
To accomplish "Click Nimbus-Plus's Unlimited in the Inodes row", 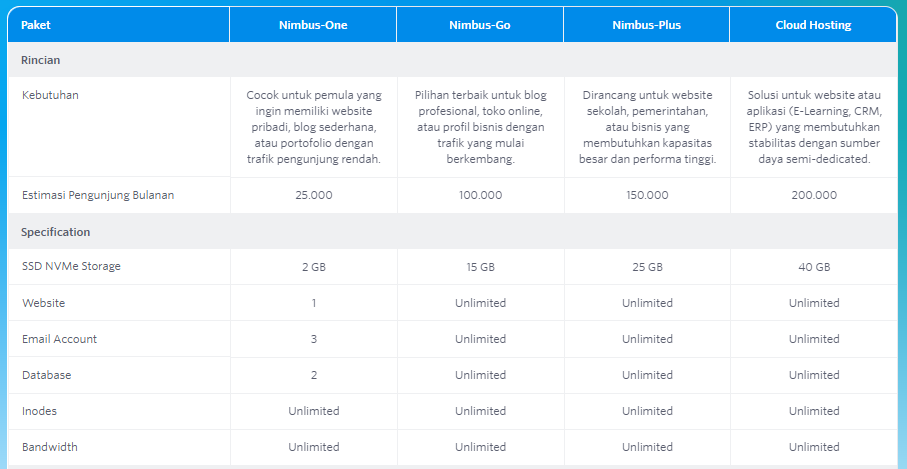I will (x=647, y=411).
